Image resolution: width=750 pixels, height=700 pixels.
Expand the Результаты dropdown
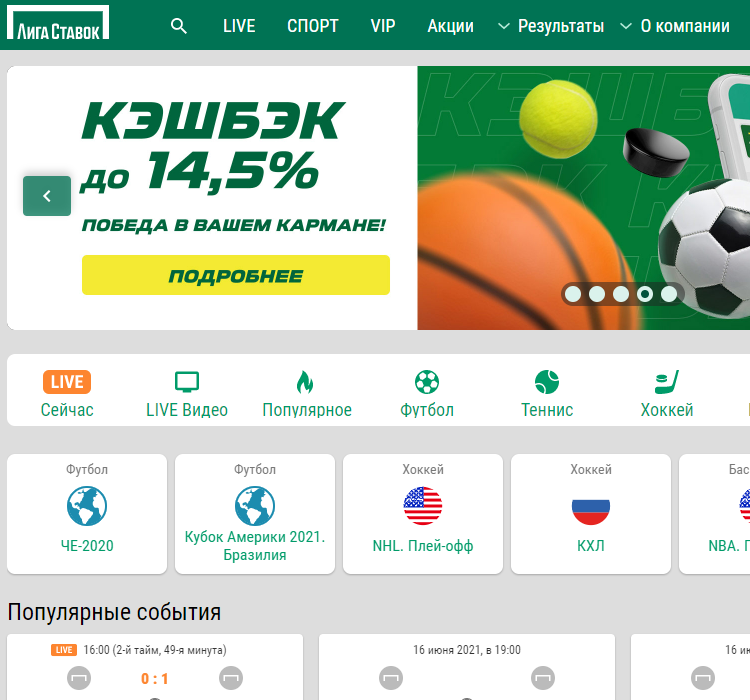pyautogui.click(x=551, y=26)
